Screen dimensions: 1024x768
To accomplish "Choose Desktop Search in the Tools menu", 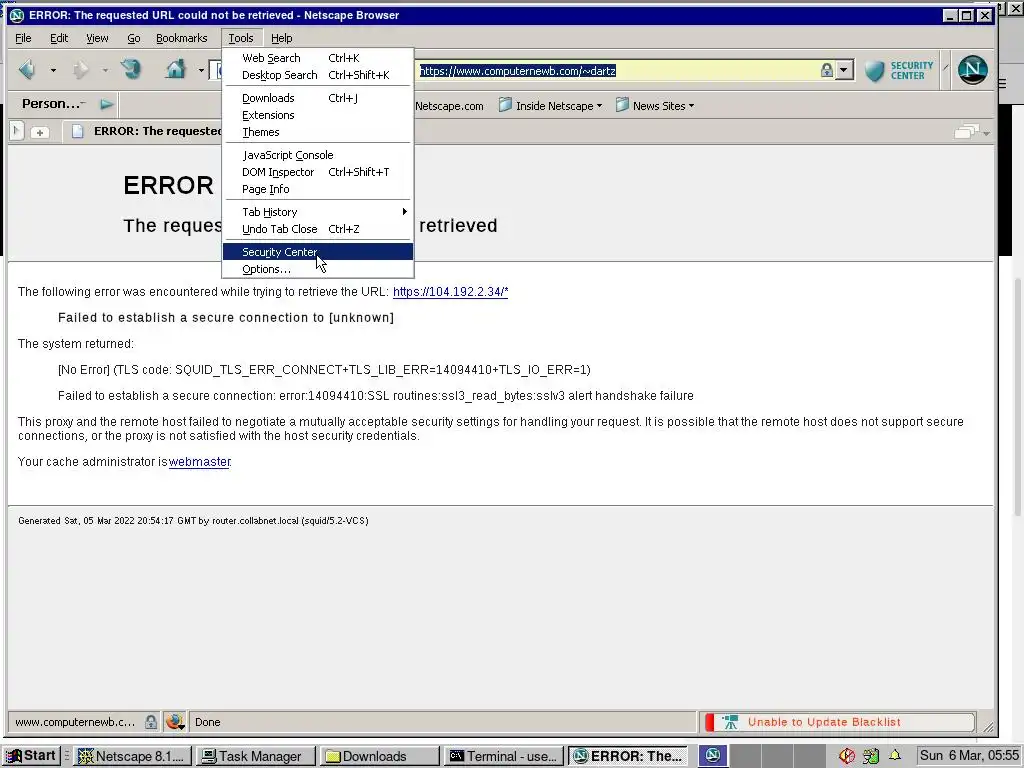I will [x=317, y=75].
